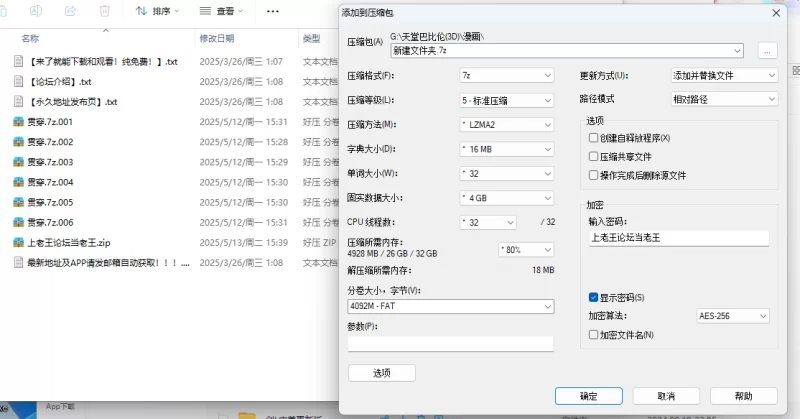Image resolution: width=800 pixels, height=419 pixels.
Task: Click date 2025/3/26/周三 1:07
Action: pyautogui.click(x=241, y=61)
